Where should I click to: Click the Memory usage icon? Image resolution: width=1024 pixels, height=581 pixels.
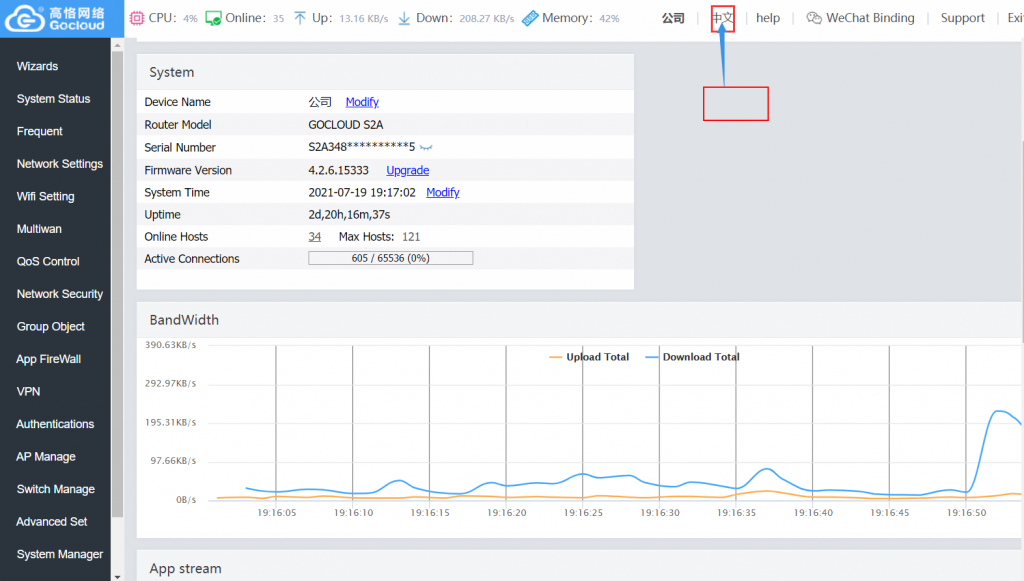(530, 18)
